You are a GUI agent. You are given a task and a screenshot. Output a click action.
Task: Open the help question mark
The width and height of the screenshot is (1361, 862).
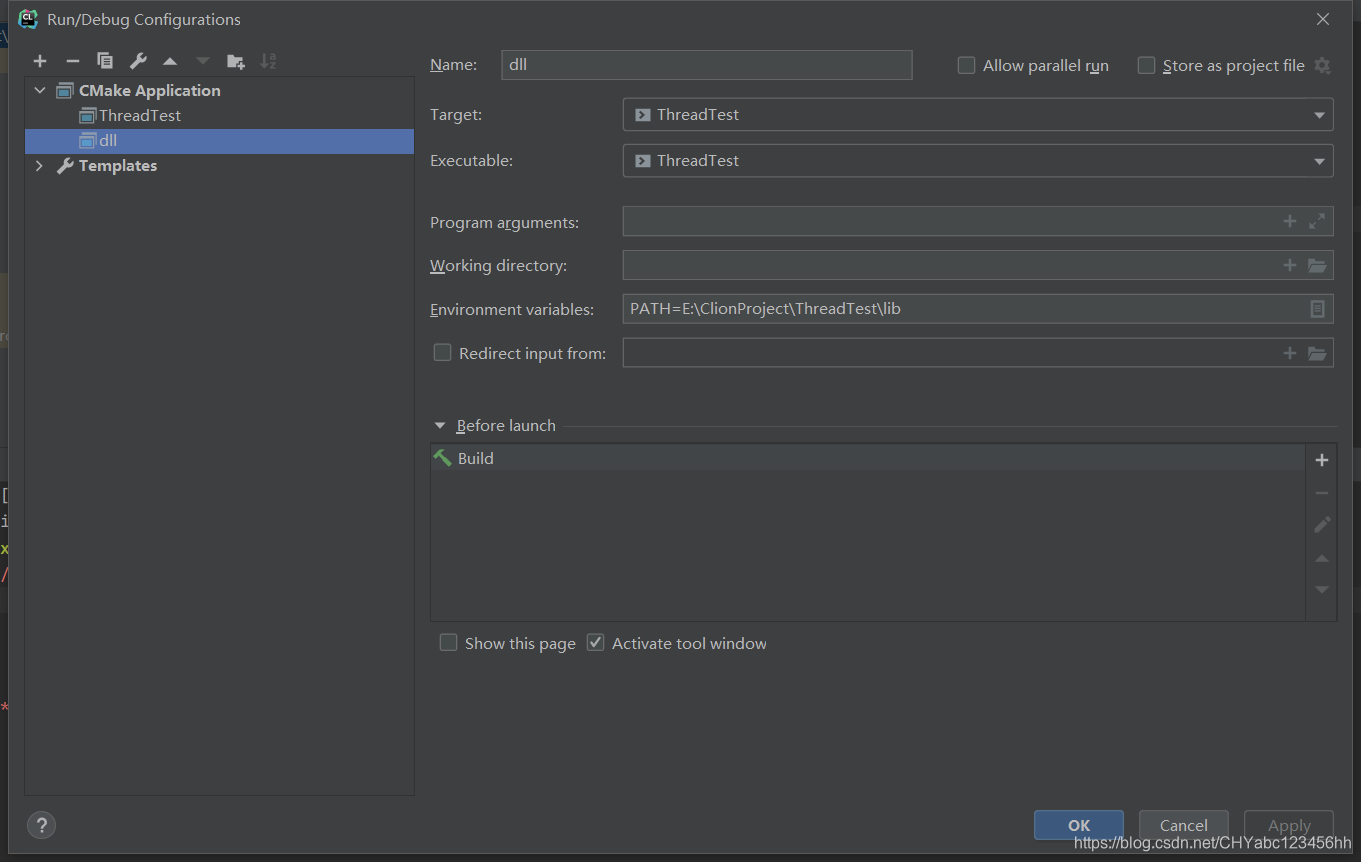coord(41,825)
